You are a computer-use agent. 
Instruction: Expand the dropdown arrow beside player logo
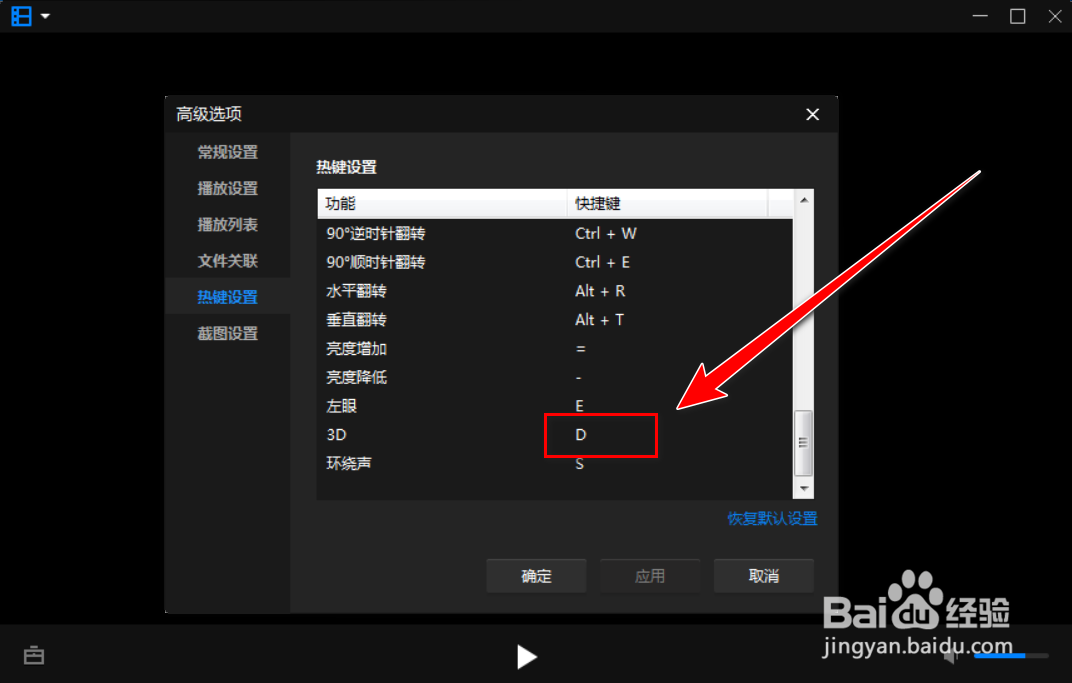(x=45, y=16)
